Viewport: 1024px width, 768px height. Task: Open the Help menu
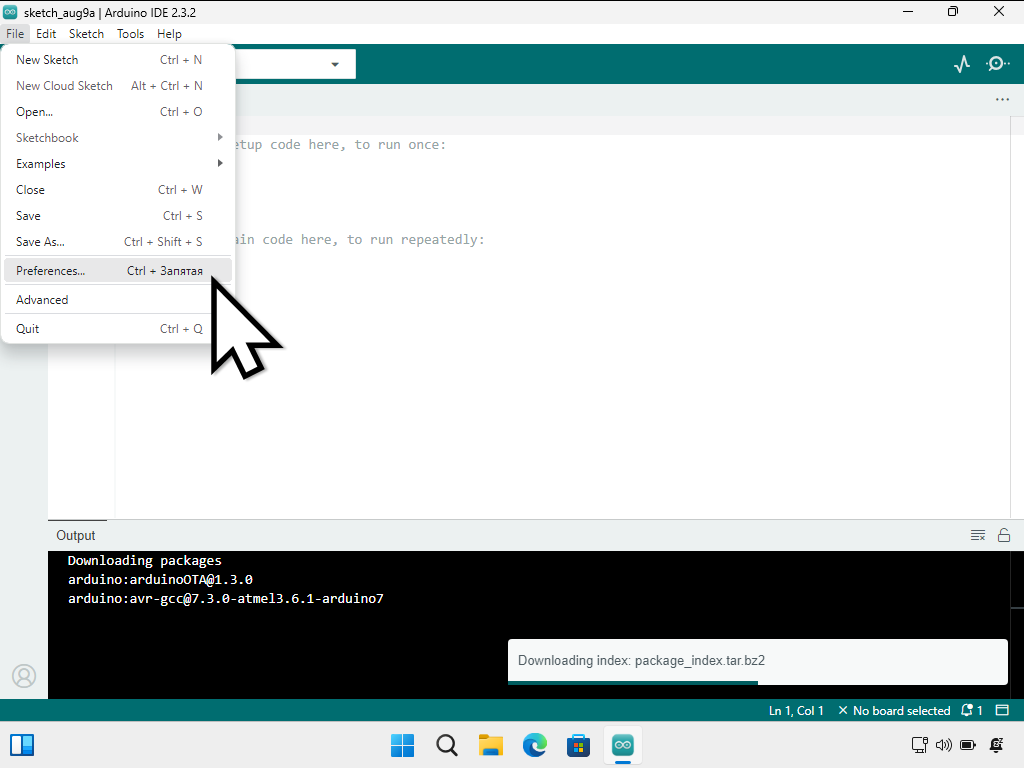point(169,34)
